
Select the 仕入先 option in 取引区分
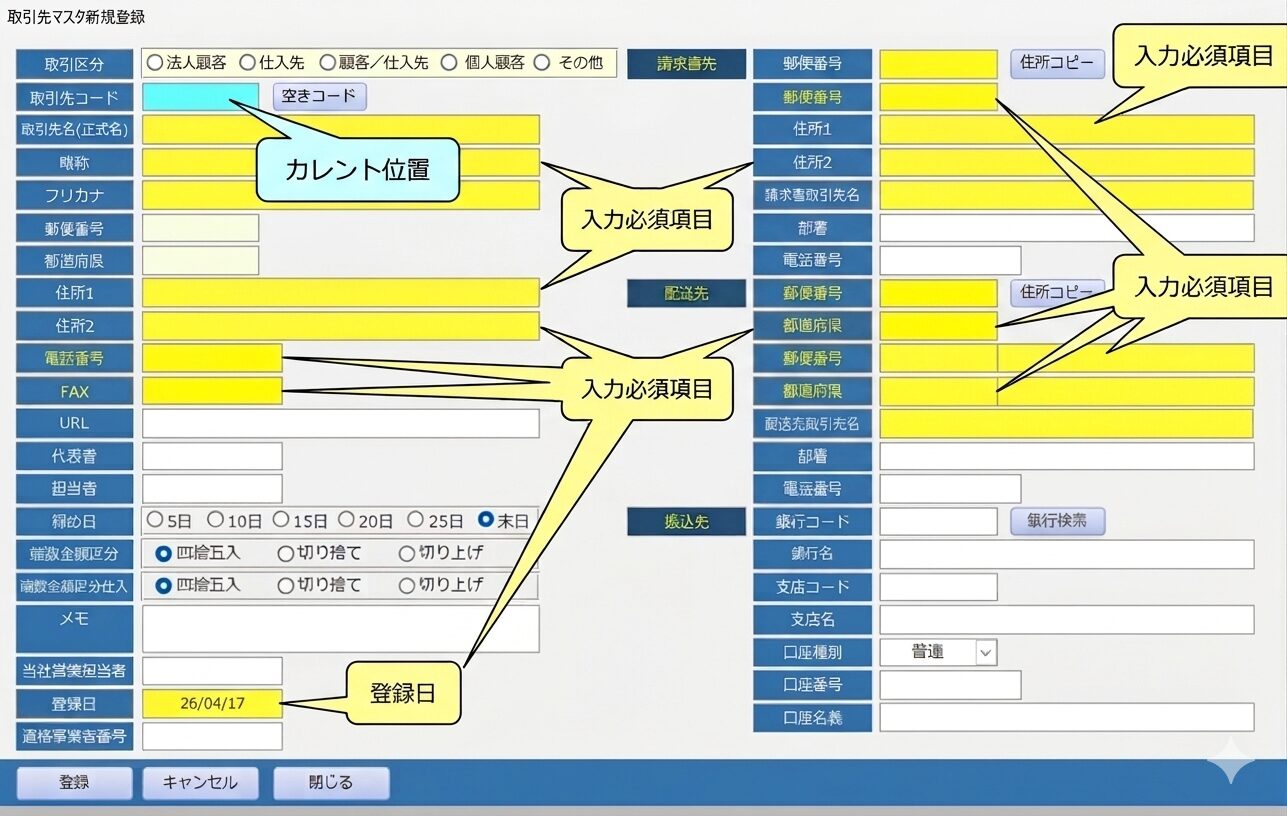(x=247, y=63)
